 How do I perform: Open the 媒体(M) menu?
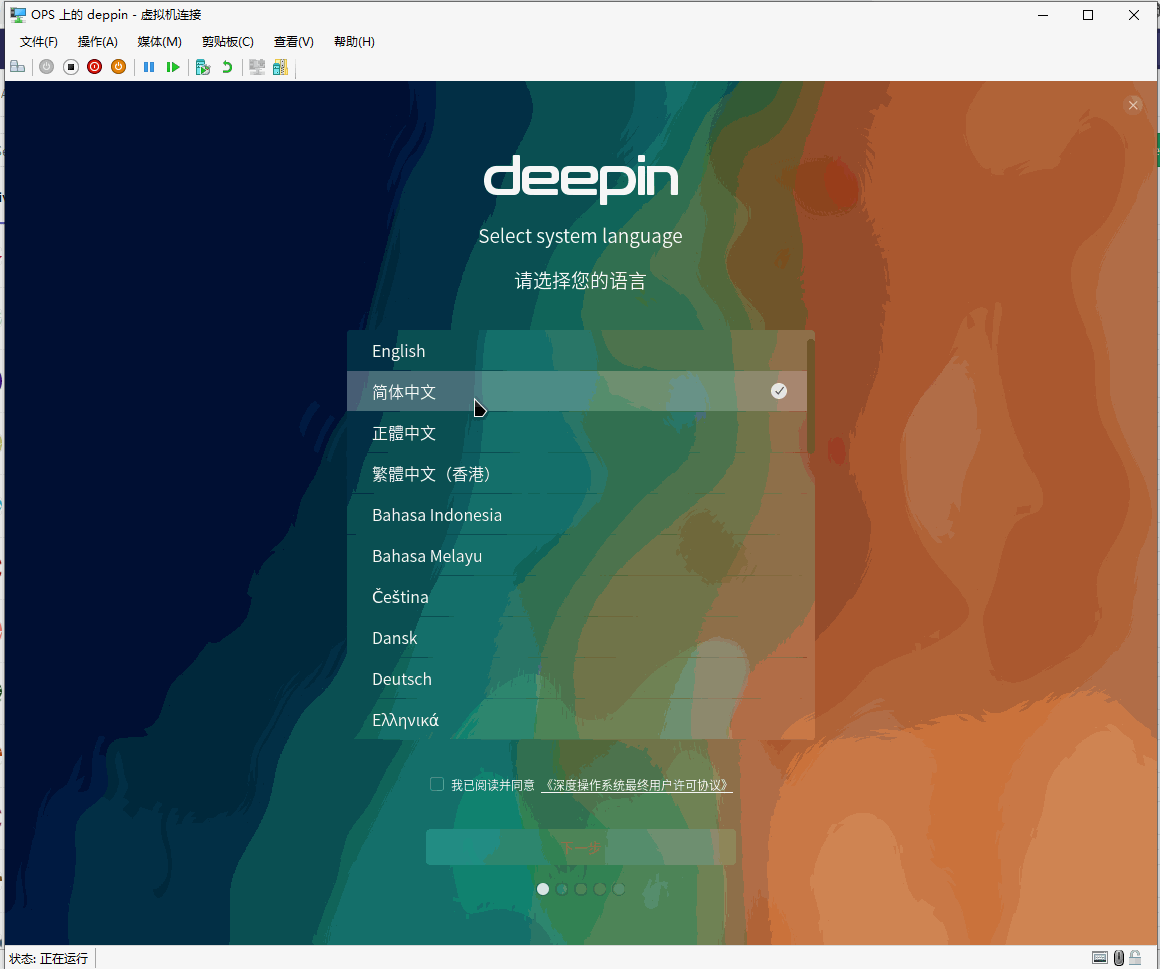[159, 41]
